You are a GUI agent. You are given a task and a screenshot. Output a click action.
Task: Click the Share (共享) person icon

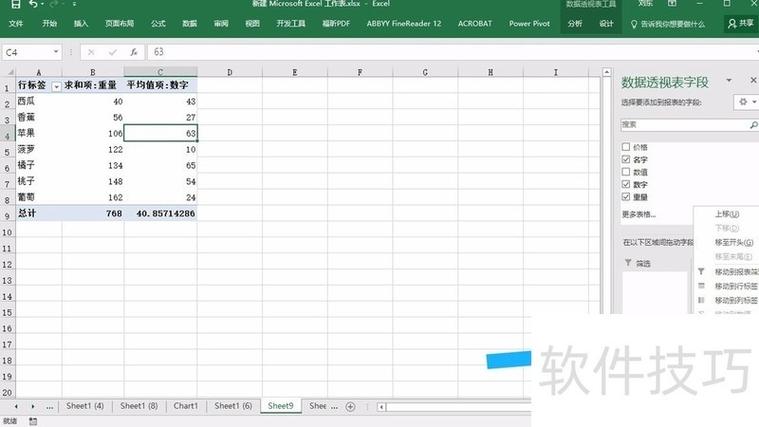pyautogui.click(x=732, y=23)
